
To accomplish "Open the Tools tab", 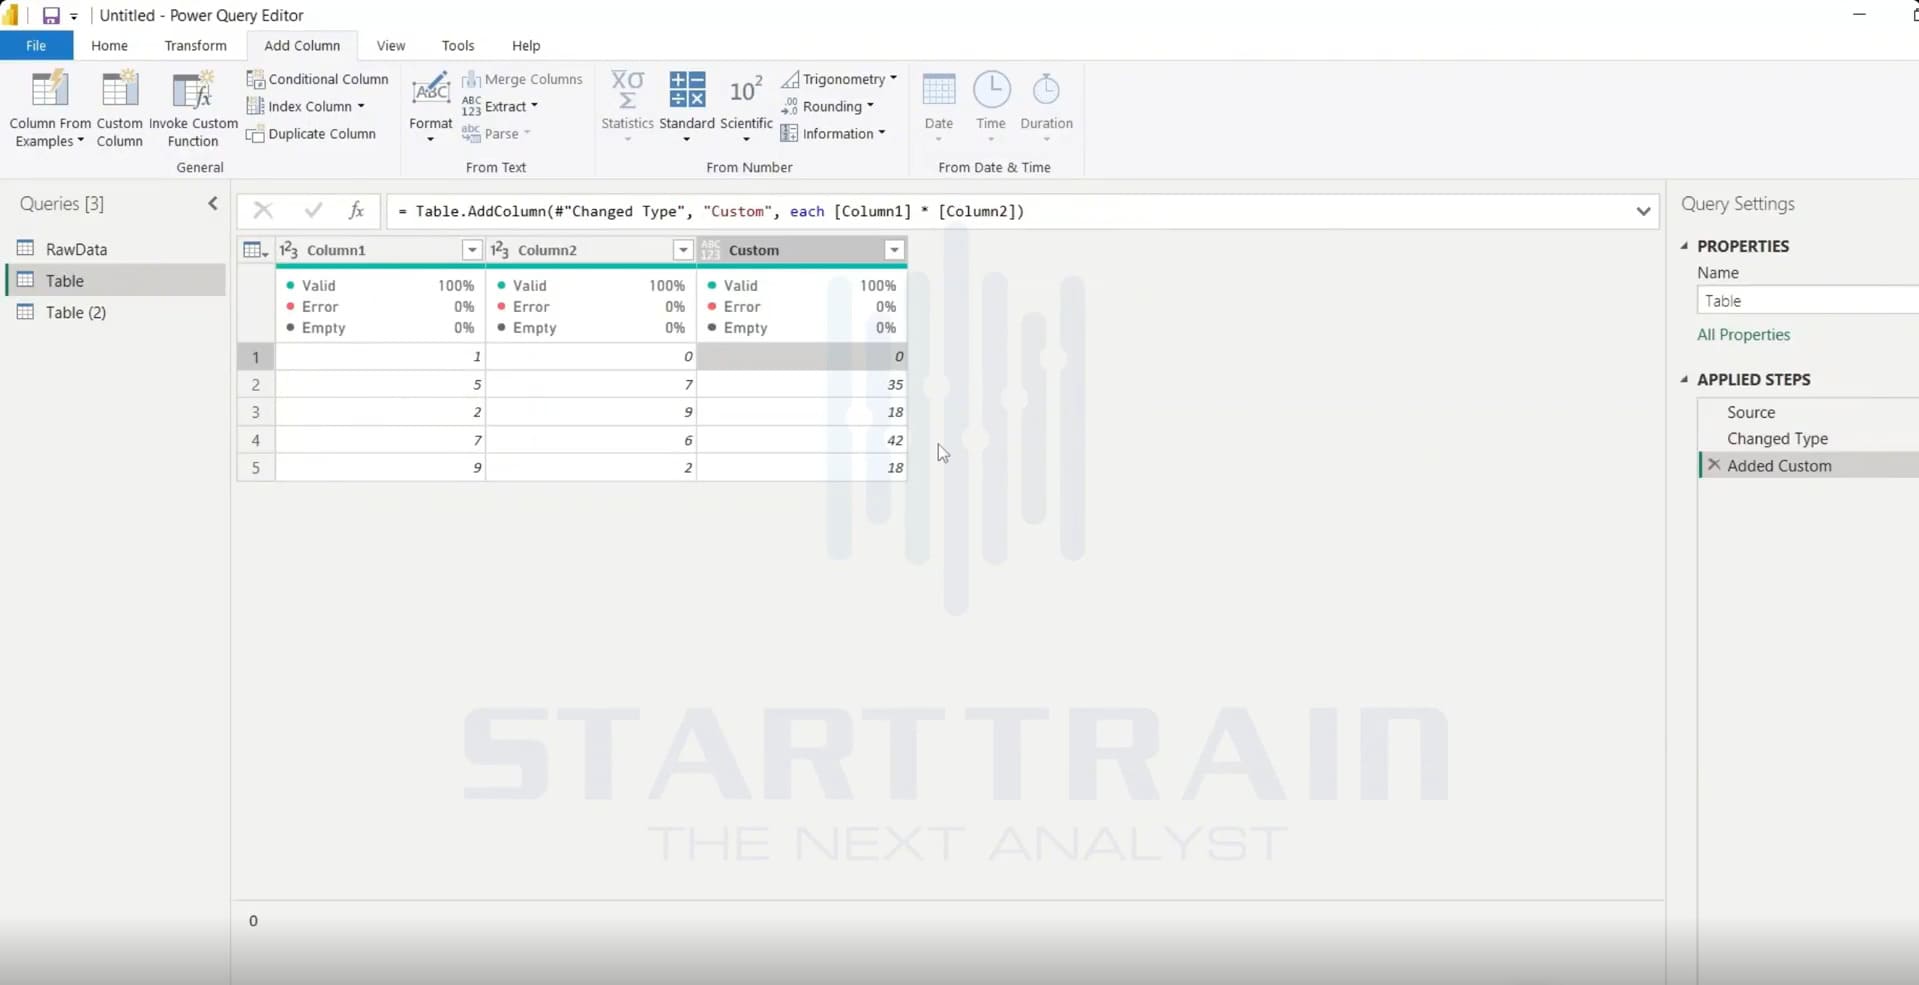I will pyautogui.click(x=458, y=46).
